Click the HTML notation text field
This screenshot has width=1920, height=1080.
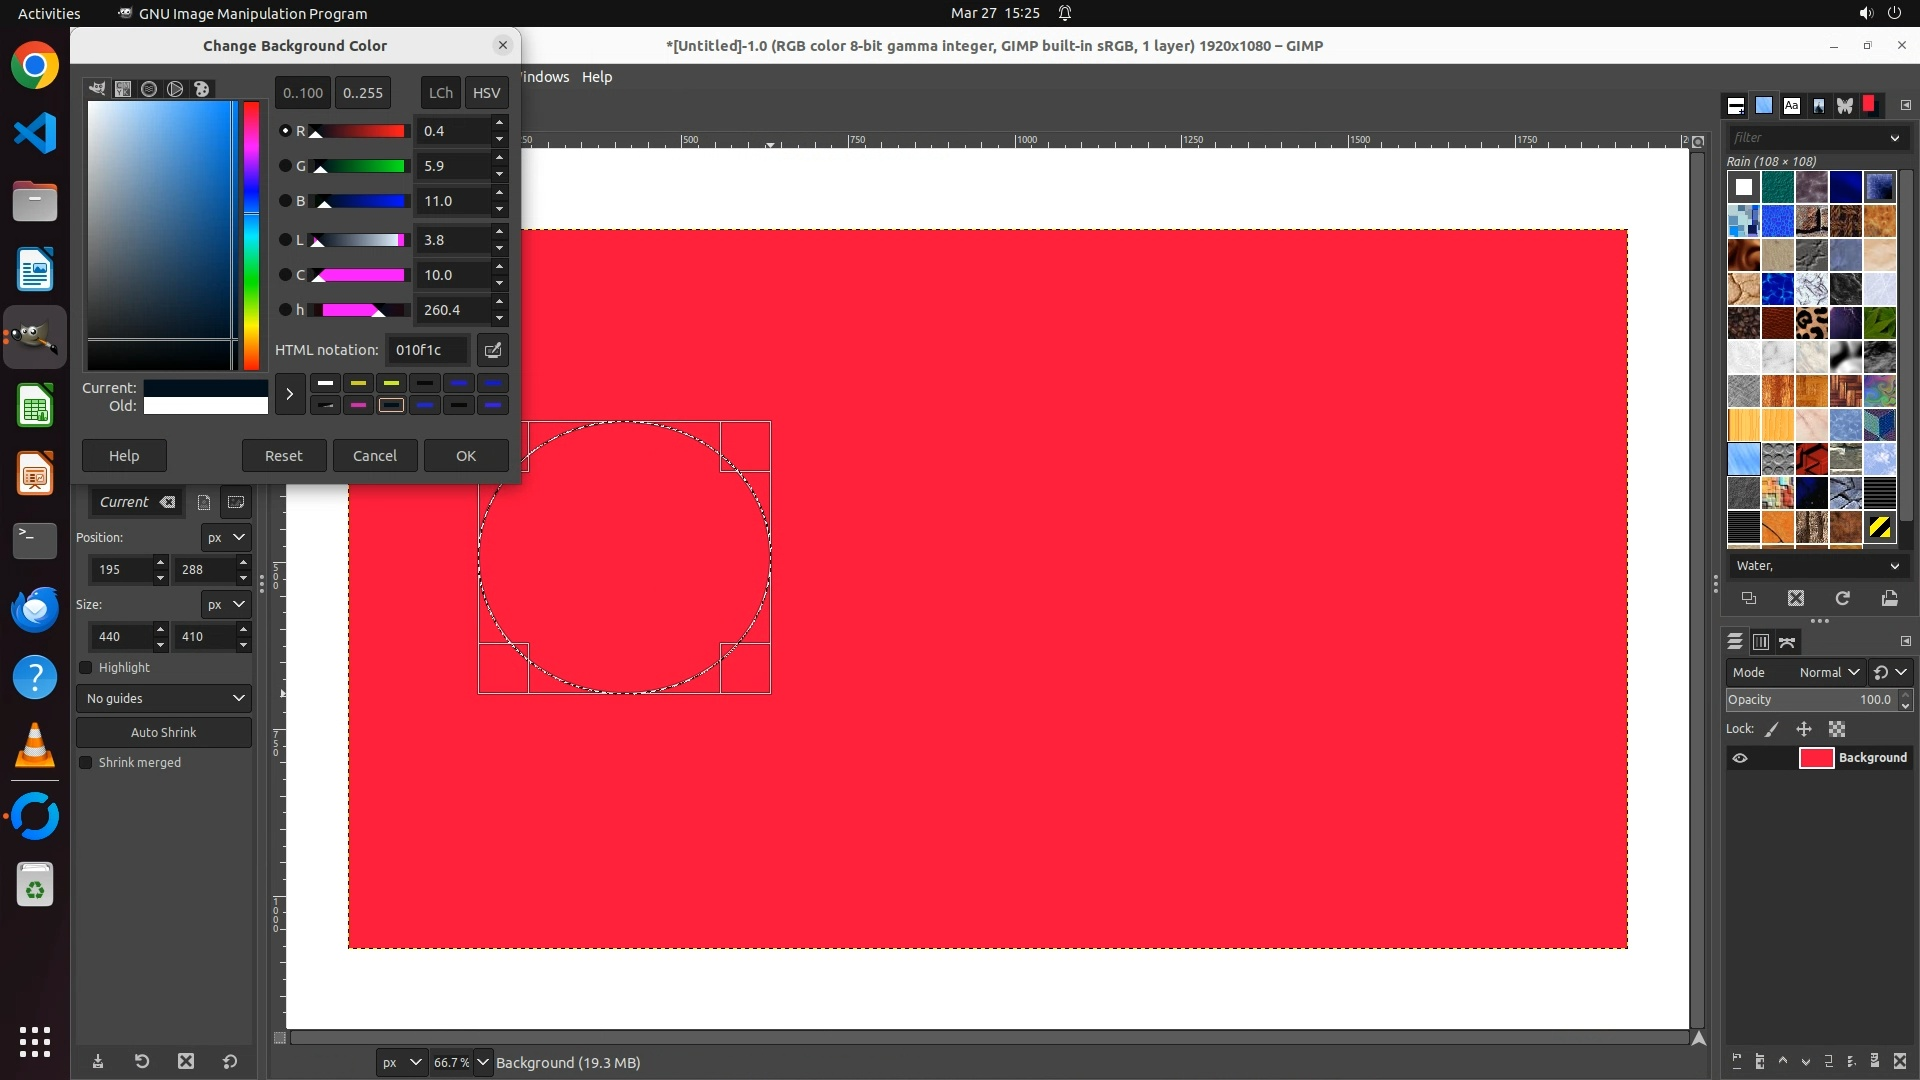coord(428,350)
